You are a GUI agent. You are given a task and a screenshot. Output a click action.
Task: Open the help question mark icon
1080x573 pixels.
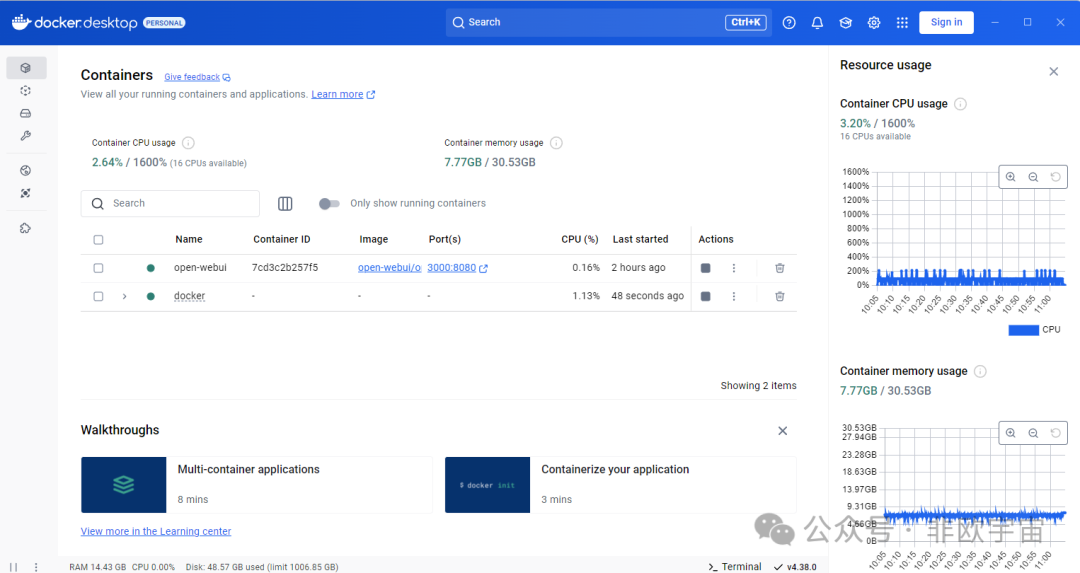pyautogui.click(x=789, y=23)
